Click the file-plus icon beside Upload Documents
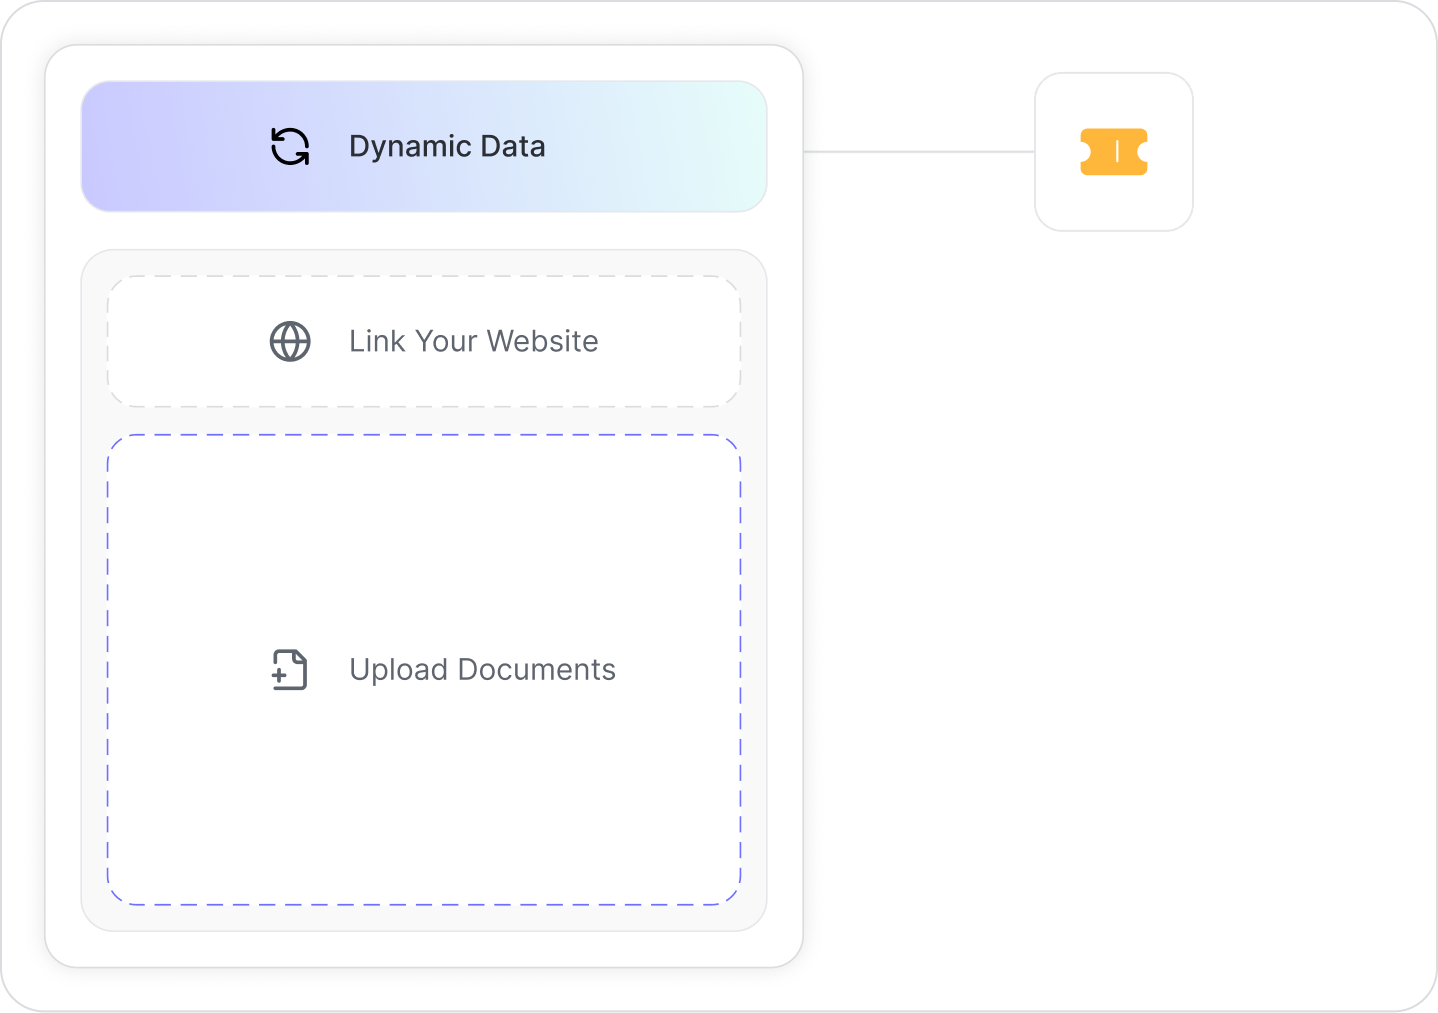Viewport: 1438px width, 1013px height. click(290, 670)
